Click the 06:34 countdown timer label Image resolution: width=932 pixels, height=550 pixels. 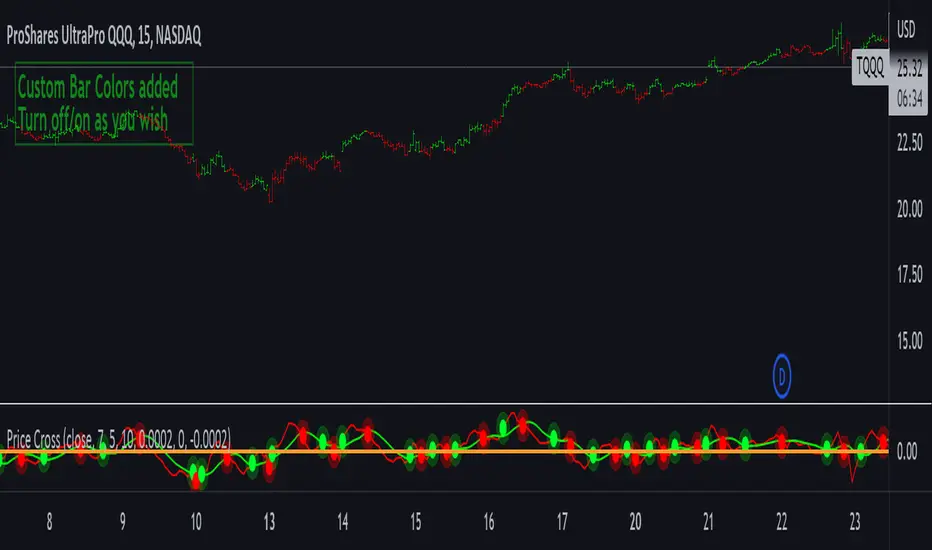coord(909,98)
